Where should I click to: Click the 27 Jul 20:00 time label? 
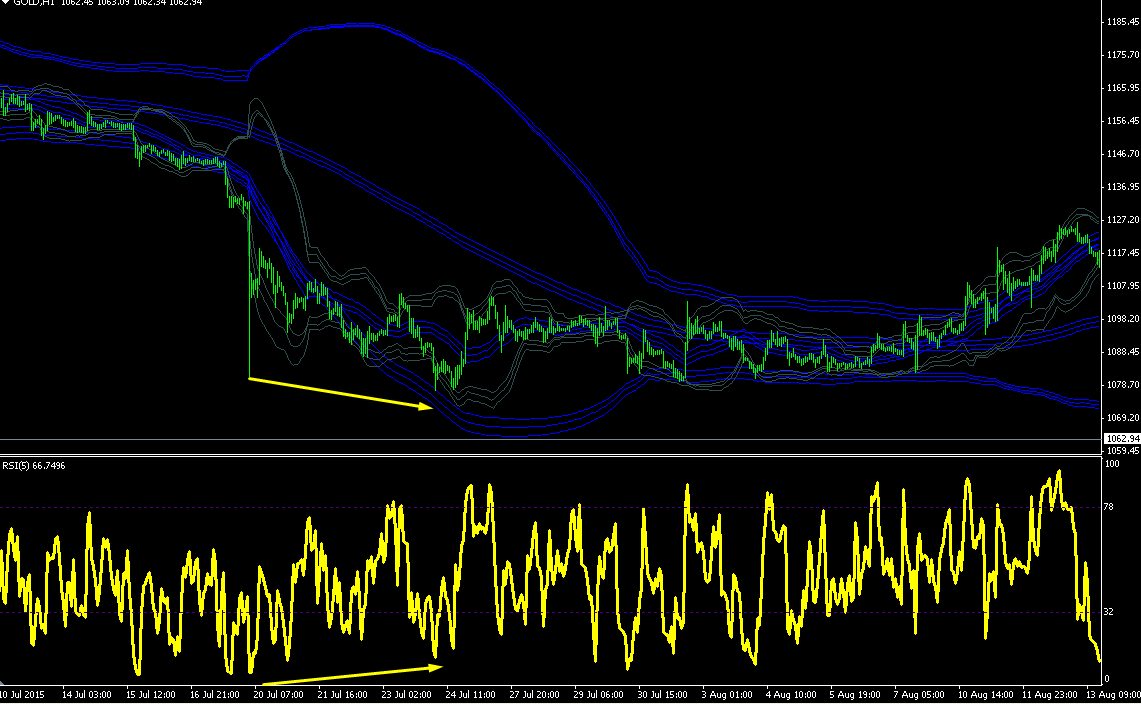pos(535,695)
